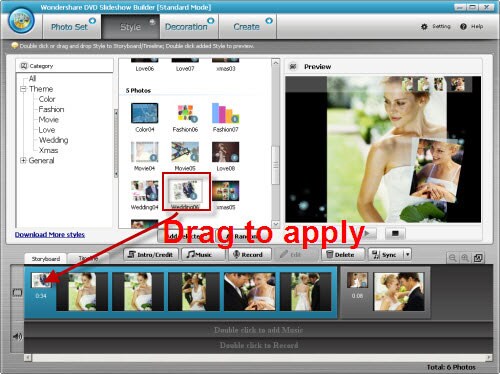This screenshot has height=374, width=500.
Task: Click the 5 Photos section heading
Action: coord(138,91)
